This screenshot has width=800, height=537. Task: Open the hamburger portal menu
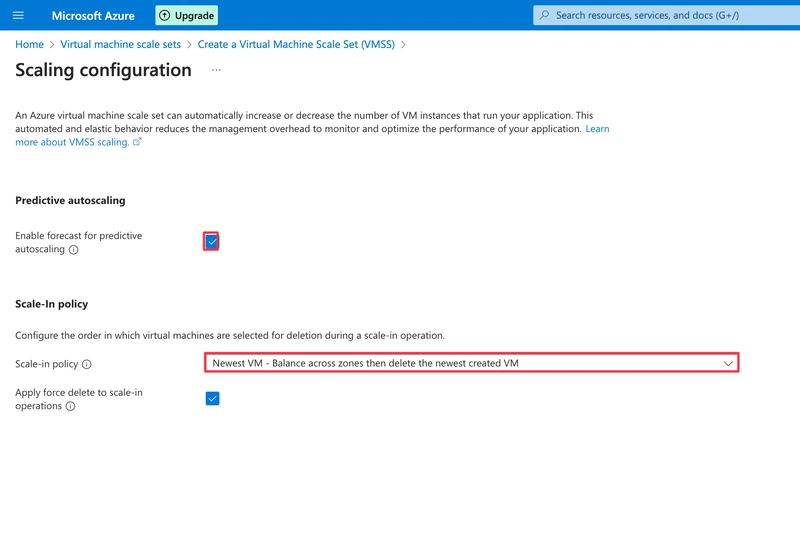pos(18,15)
